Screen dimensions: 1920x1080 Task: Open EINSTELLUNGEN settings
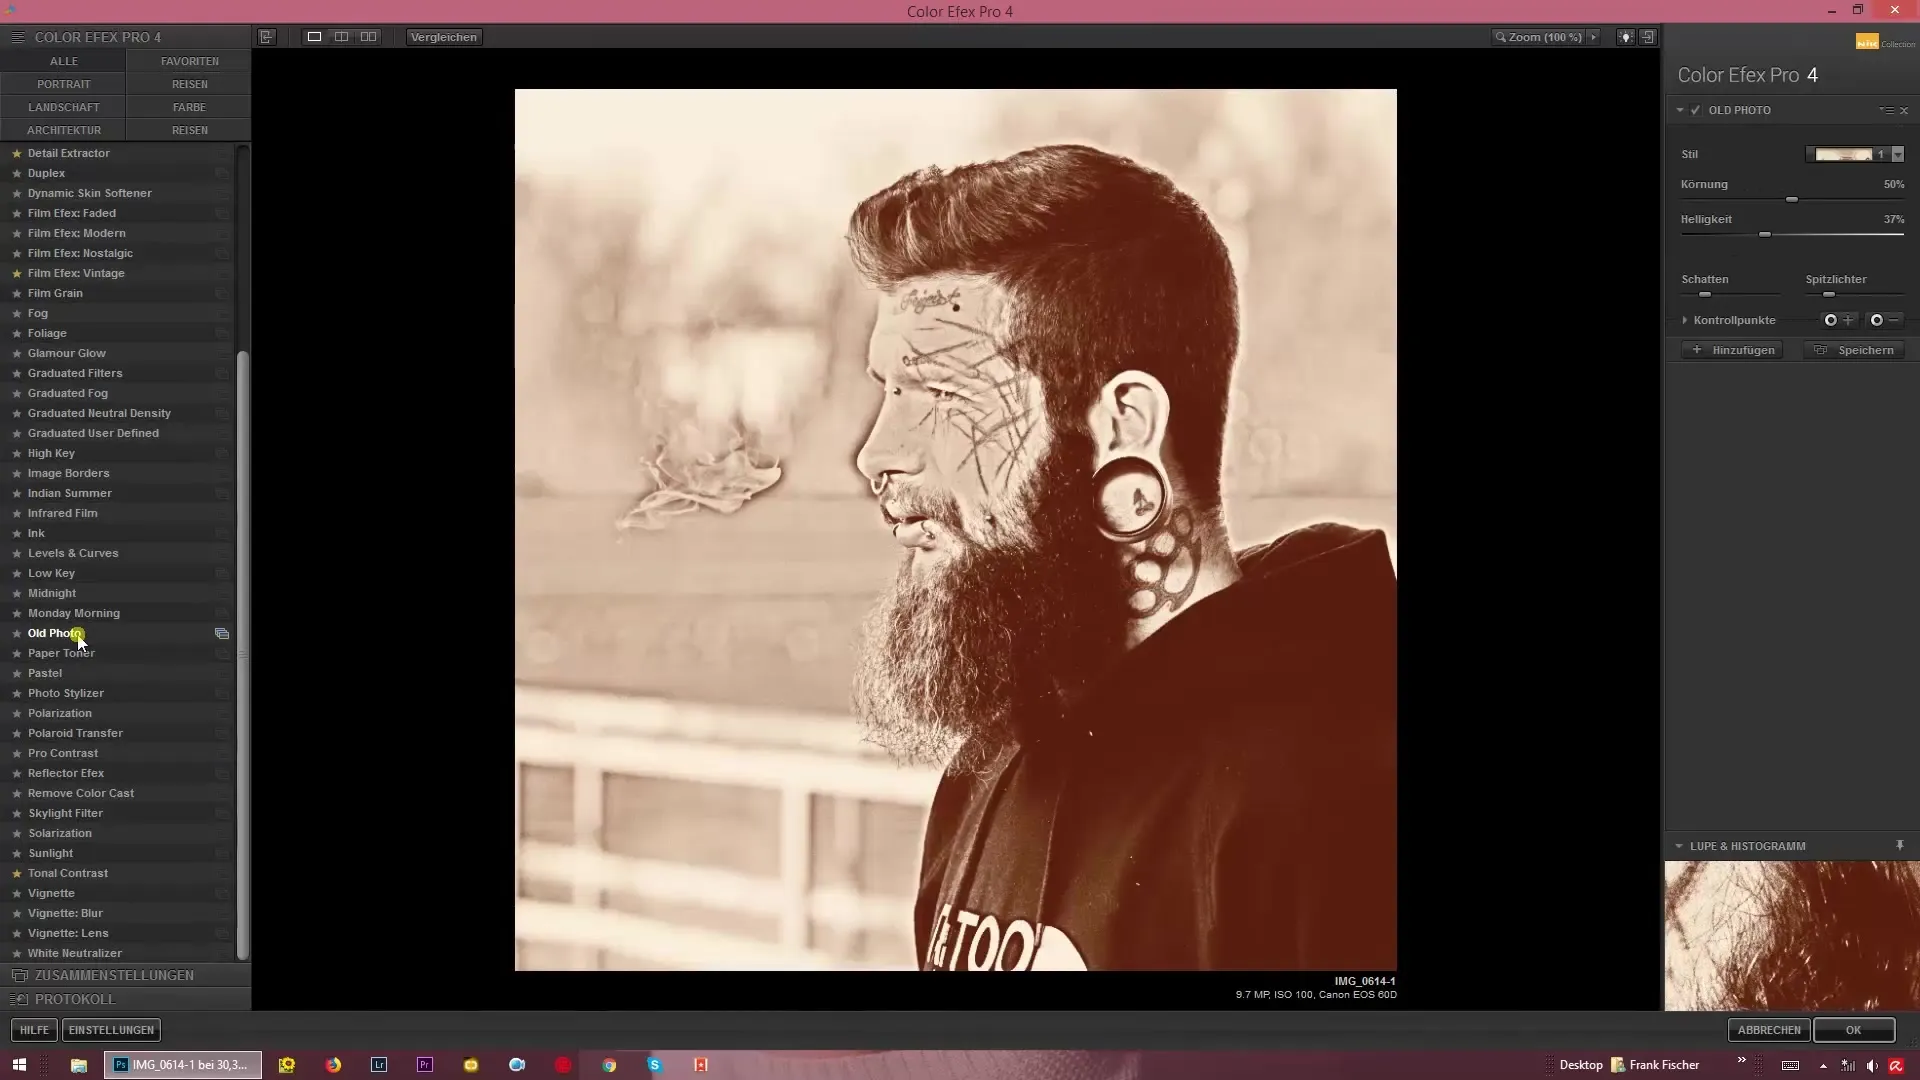coord(111,1030)
